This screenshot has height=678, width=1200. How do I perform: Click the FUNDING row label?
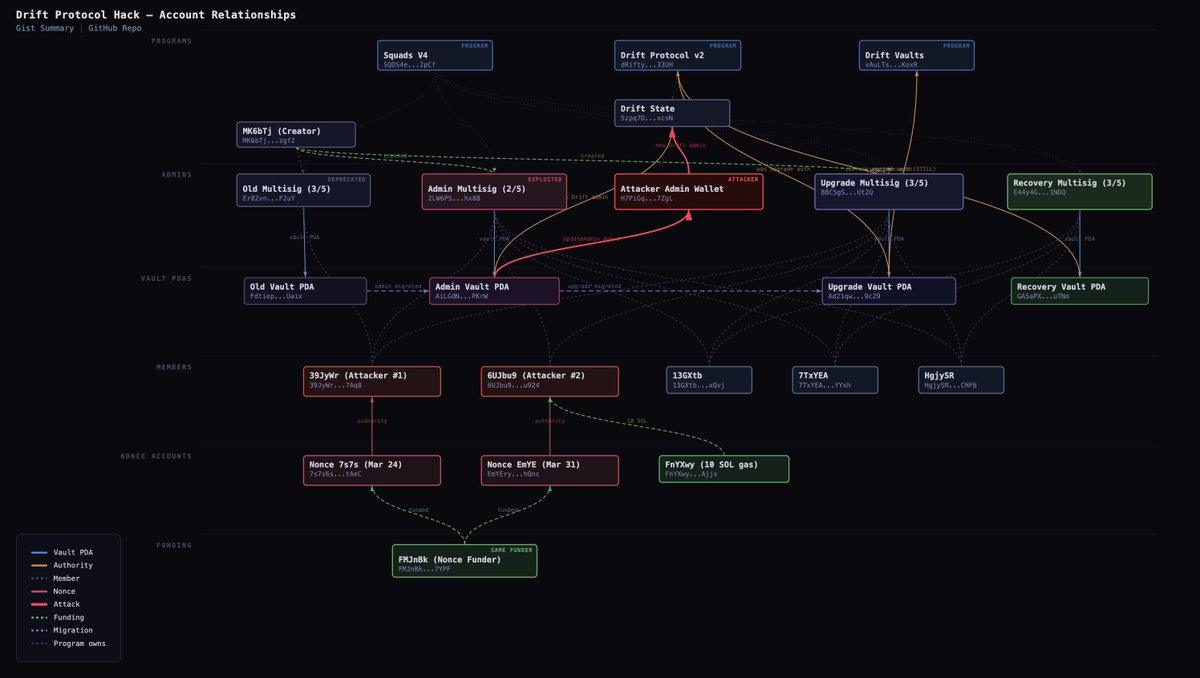coord(174,545)
